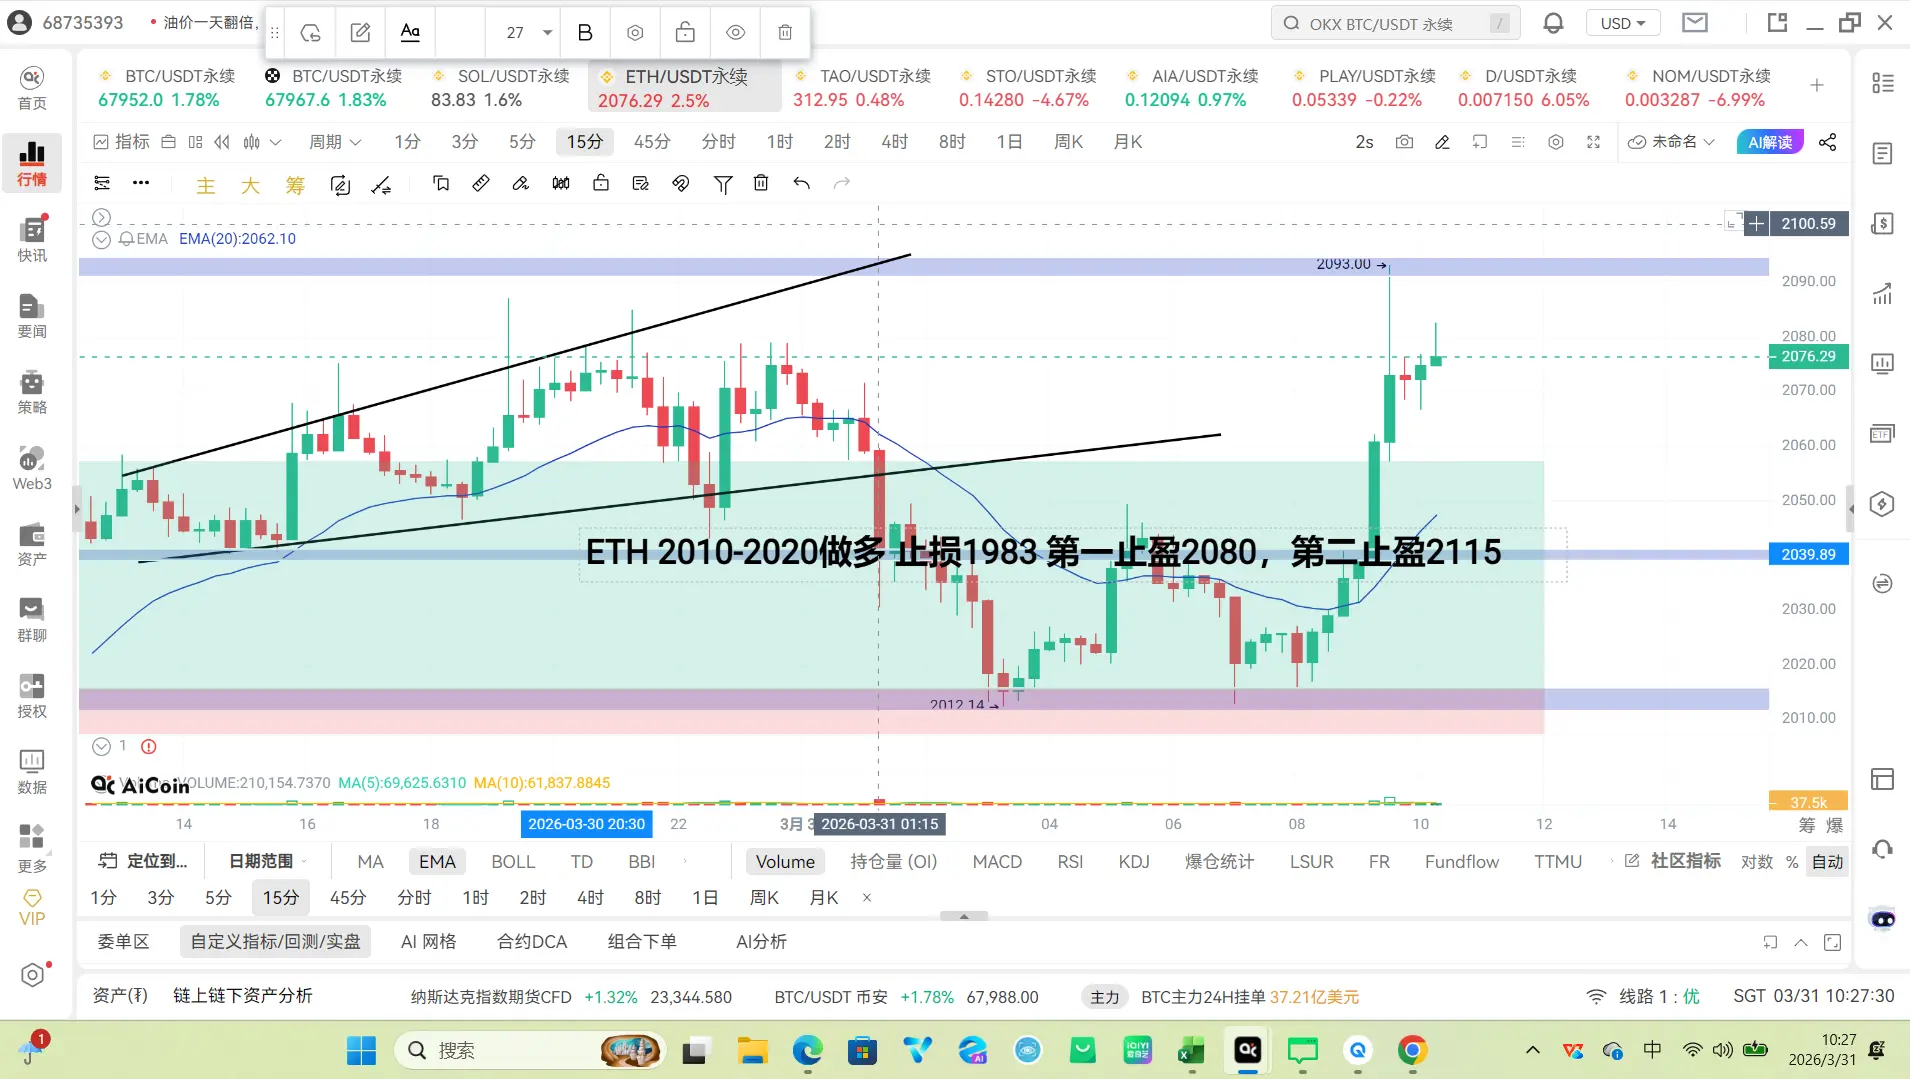
Task: Open the 资产 assets wallet section
Action: click(32, 544)
